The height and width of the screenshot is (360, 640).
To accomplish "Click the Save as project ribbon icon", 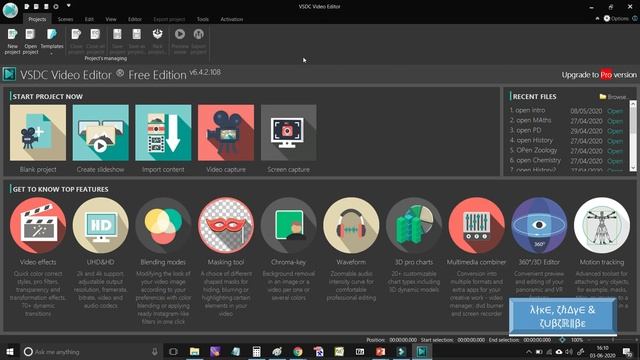I will [x=136, y=40].
